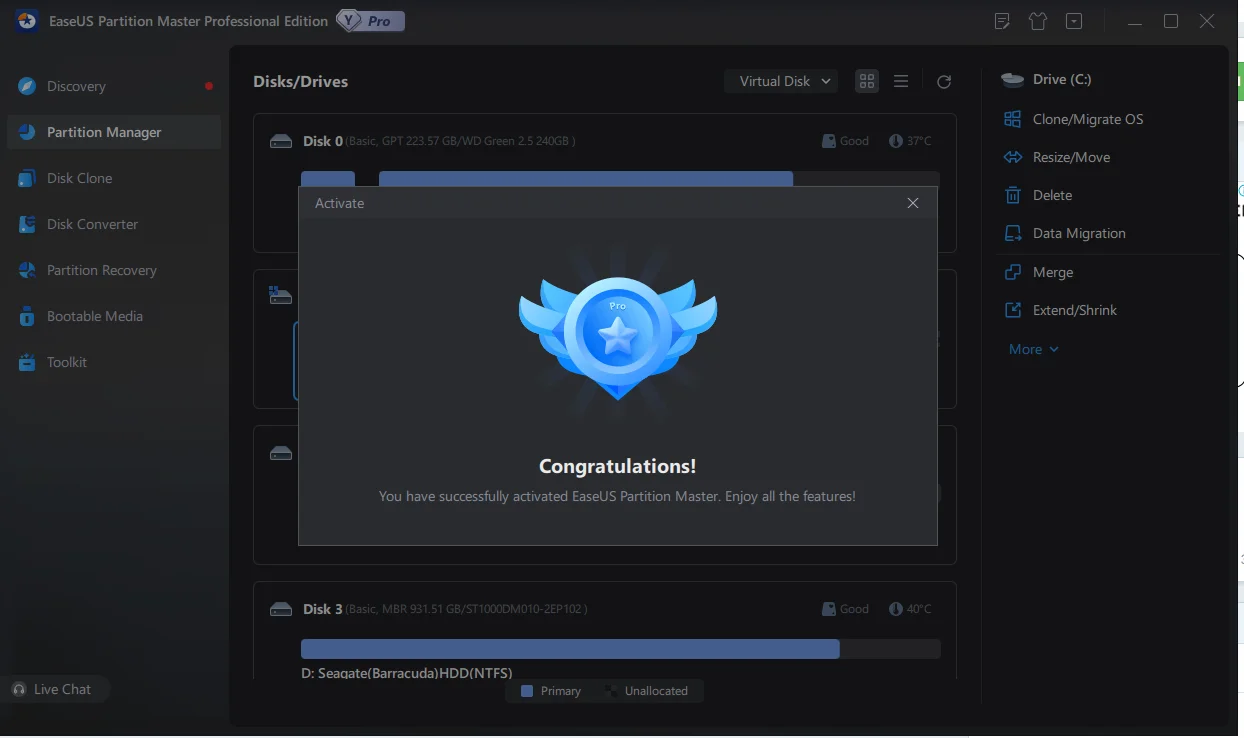
Task: Click Disk 3 40°C temperature indicator
Action: point(910,608)
